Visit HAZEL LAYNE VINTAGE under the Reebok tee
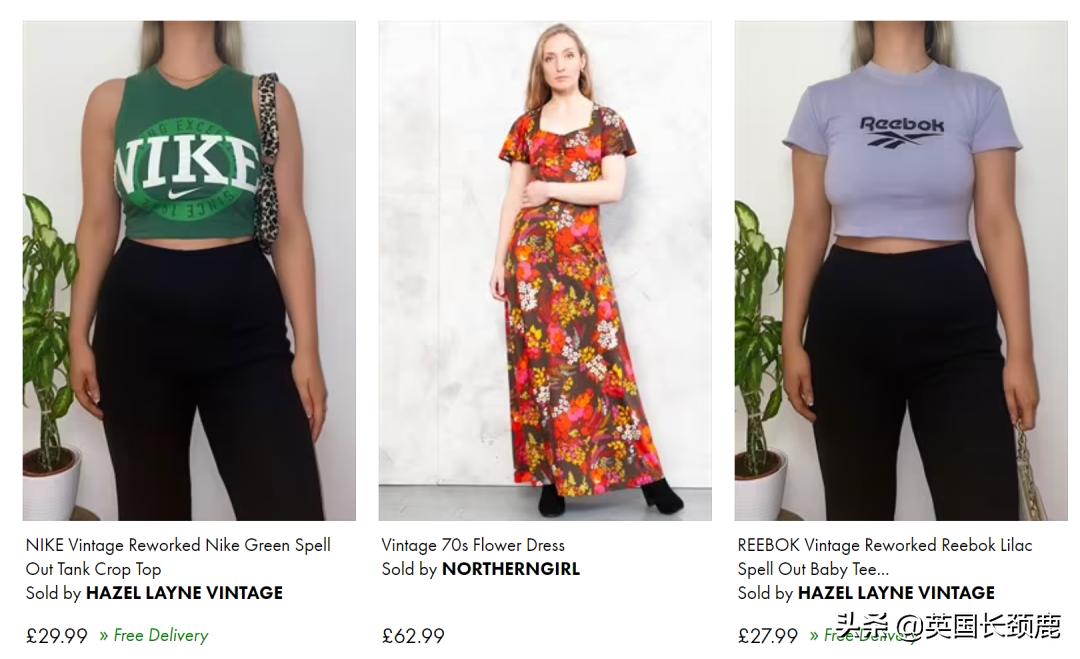Viewport: 1080px width, 659px height. click(x=895, y=592)
